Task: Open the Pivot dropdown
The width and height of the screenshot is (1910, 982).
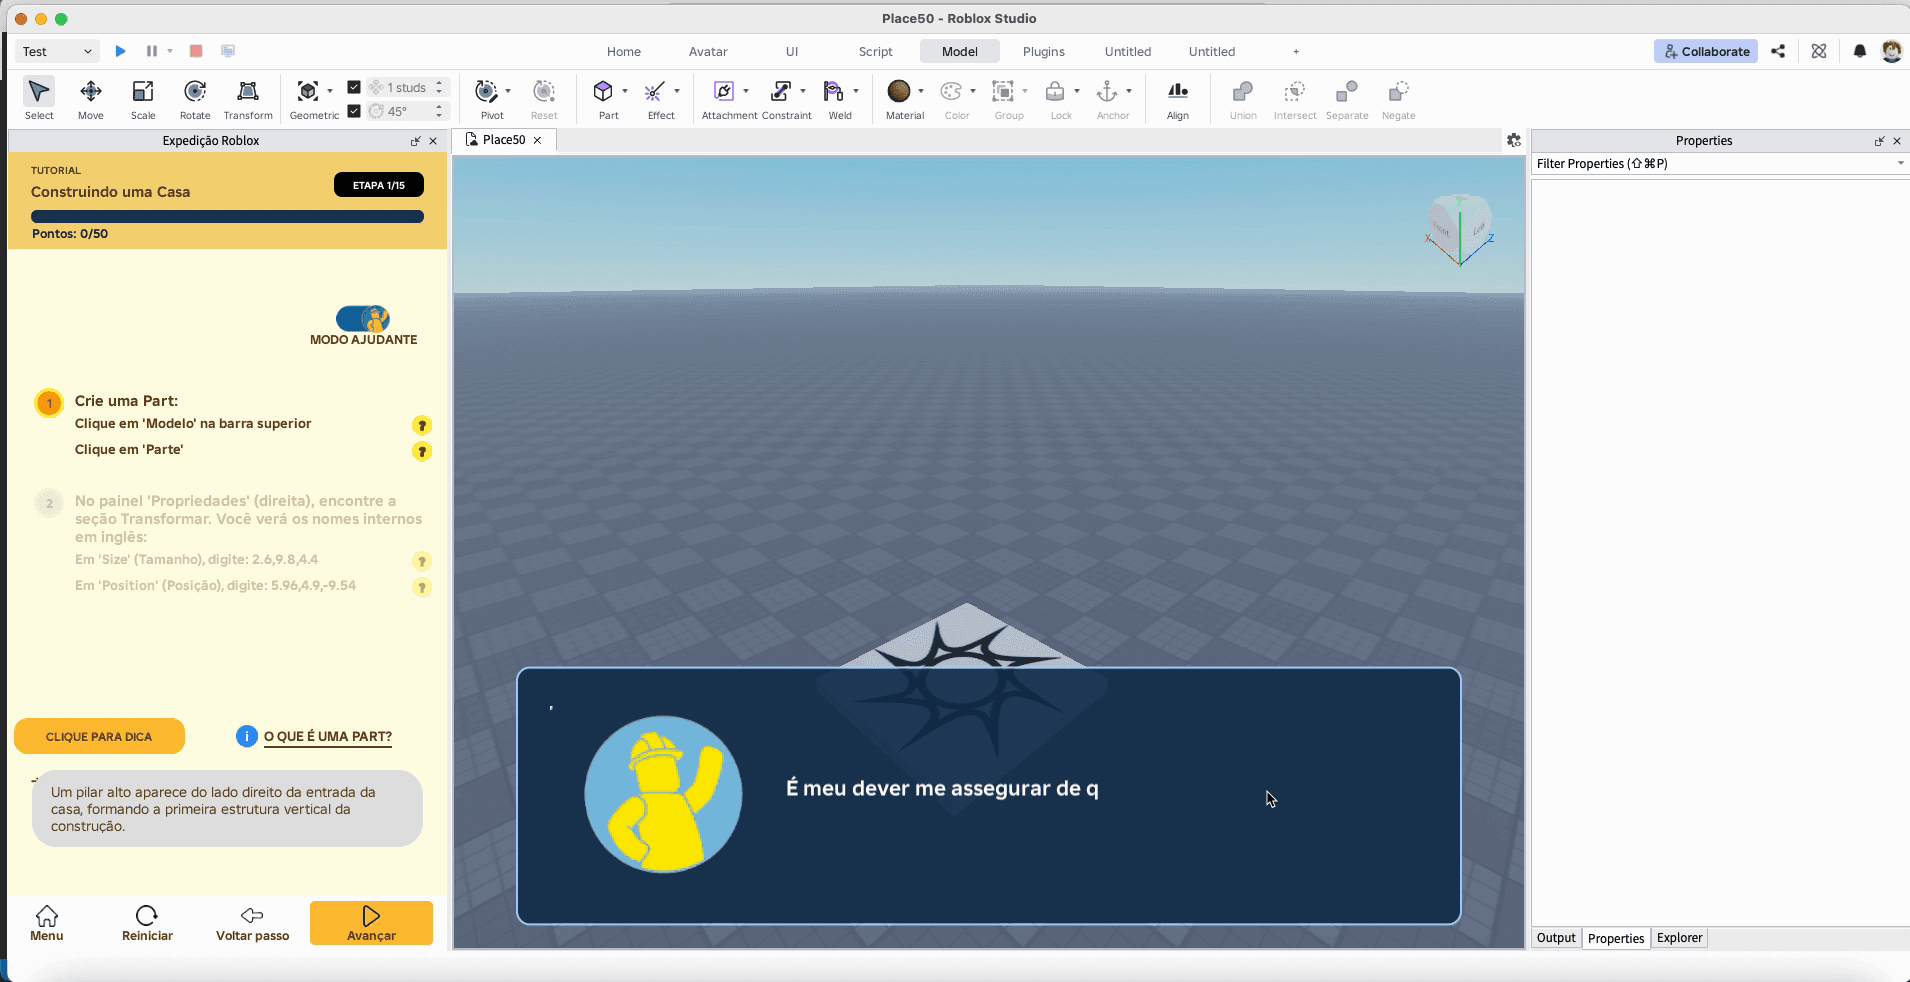Action: coord(509,92)
